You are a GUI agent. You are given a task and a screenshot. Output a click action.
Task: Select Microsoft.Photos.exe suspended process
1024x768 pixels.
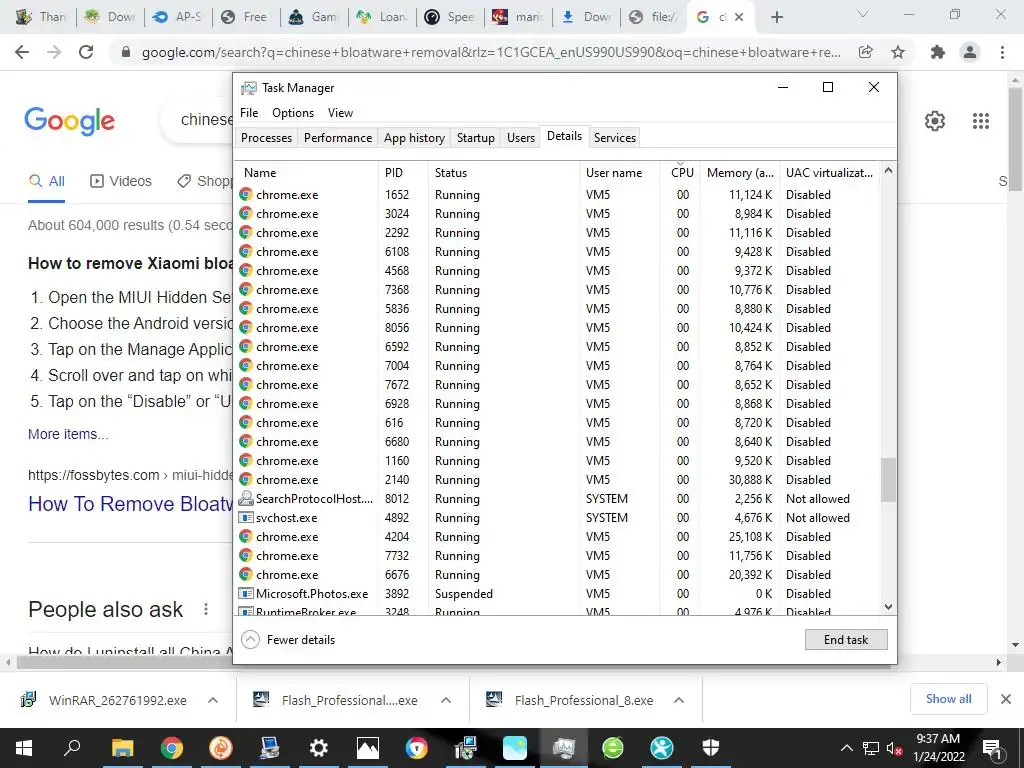tap(557, 594)
